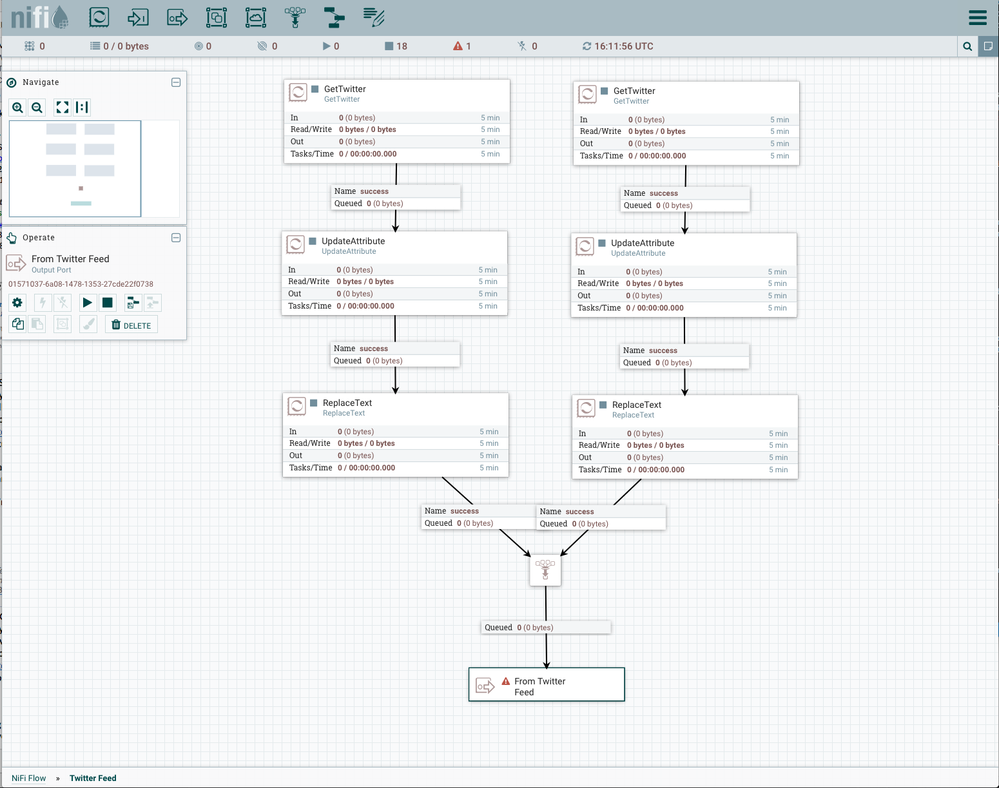
Task: Open the configuration gear in Operate panel
Action: (x=17, y=302)
